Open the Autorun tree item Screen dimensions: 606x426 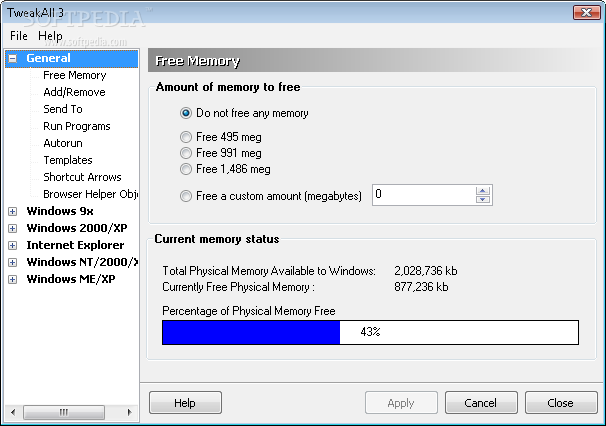[63, 143]
